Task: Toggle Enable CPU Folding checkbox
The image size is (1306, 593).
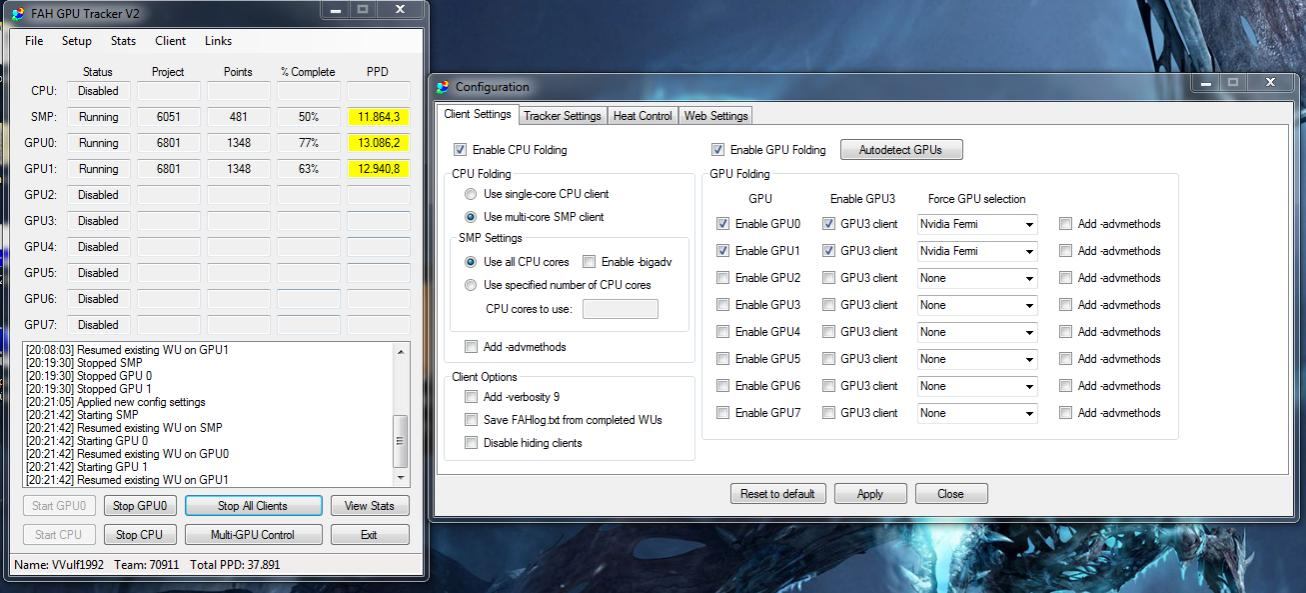Action: [x=460, y=150]
